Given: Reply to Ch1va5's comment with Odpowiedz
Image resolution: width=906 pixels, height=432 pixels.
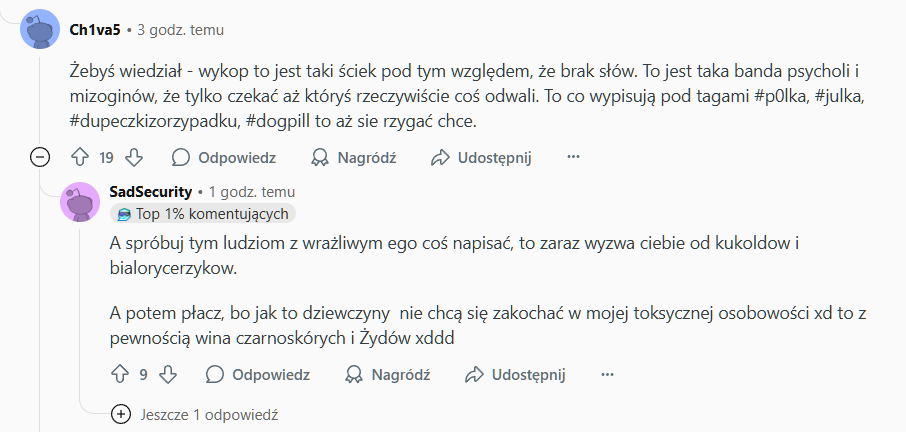Looking at the screenshot, I should click(224, 157).
